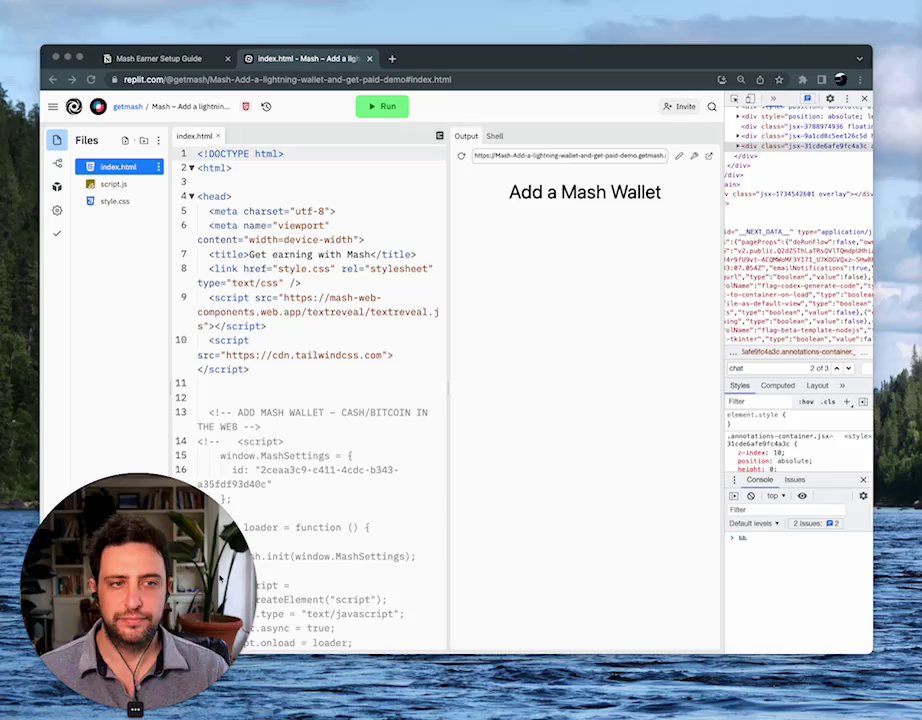This screenshot has width=922, height=720.
Task: Go to previous search result in DevTools
Action: pyautogui.click(x=837, y=368)
